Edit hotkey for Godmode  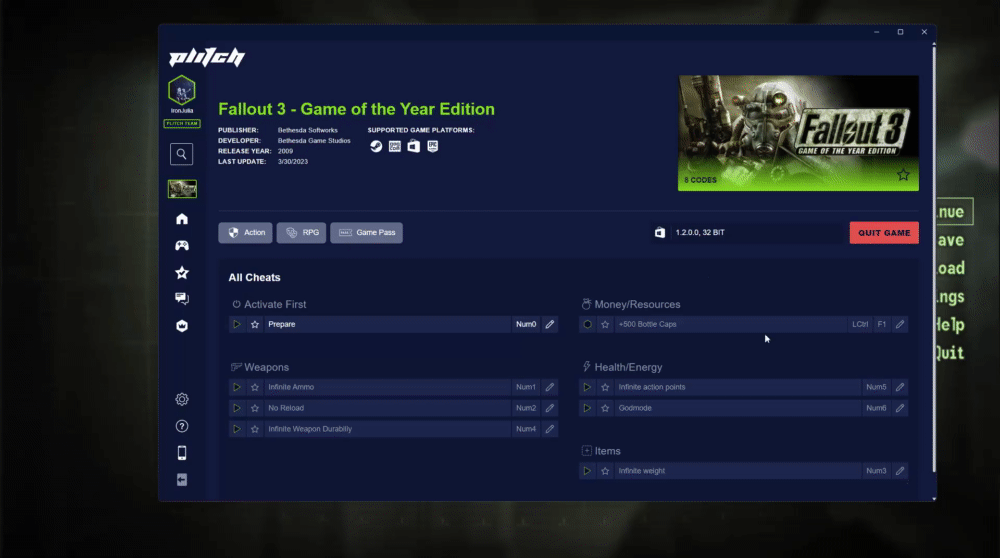[x=900, y=408]
